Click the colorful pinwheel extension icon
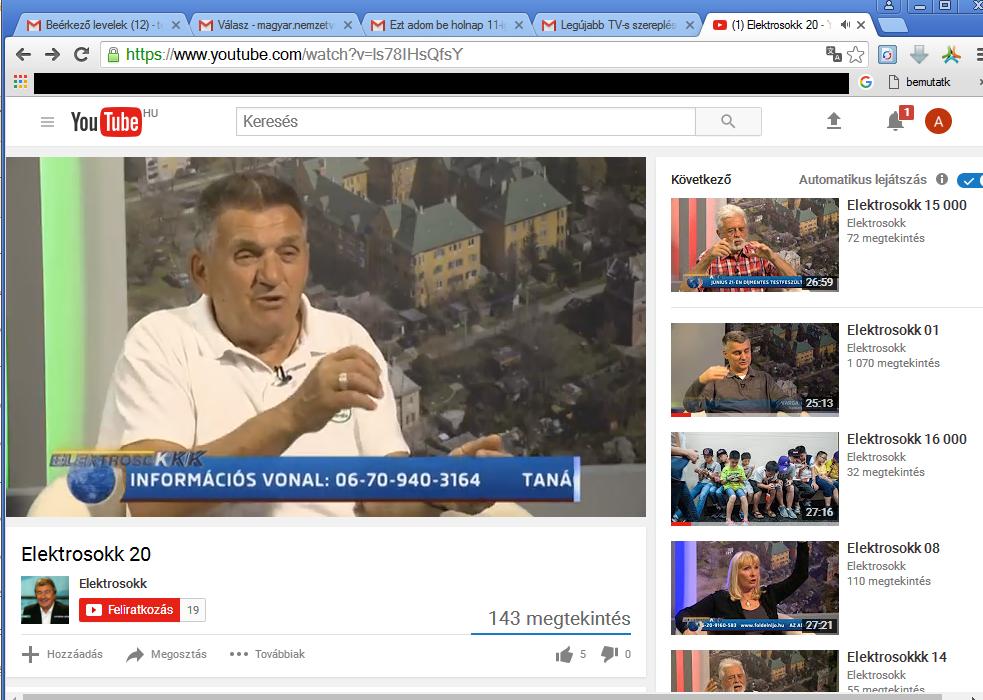Screen dimensions: 983x700 tap(951, 55)
